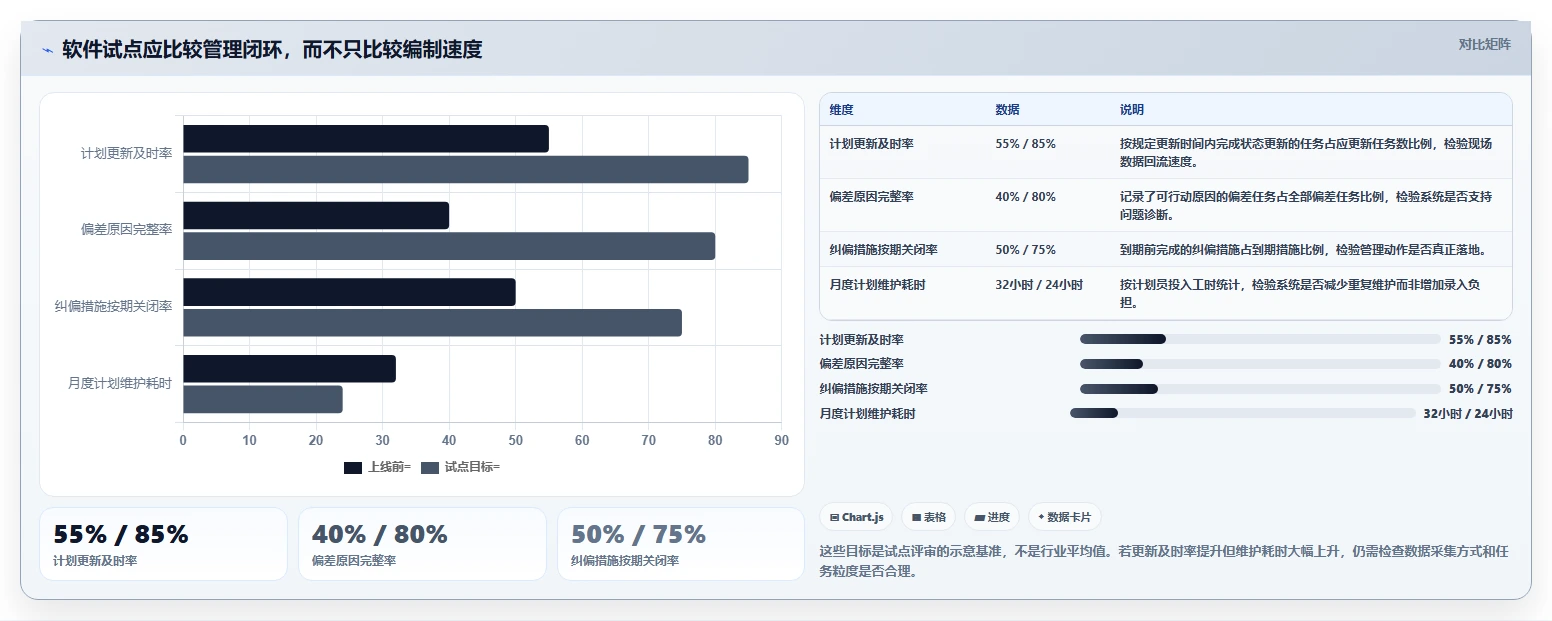This screenshot has width=1552, height=621.
Task: Click the page title 软件试点应比较管理闭环
Action: 272,50
